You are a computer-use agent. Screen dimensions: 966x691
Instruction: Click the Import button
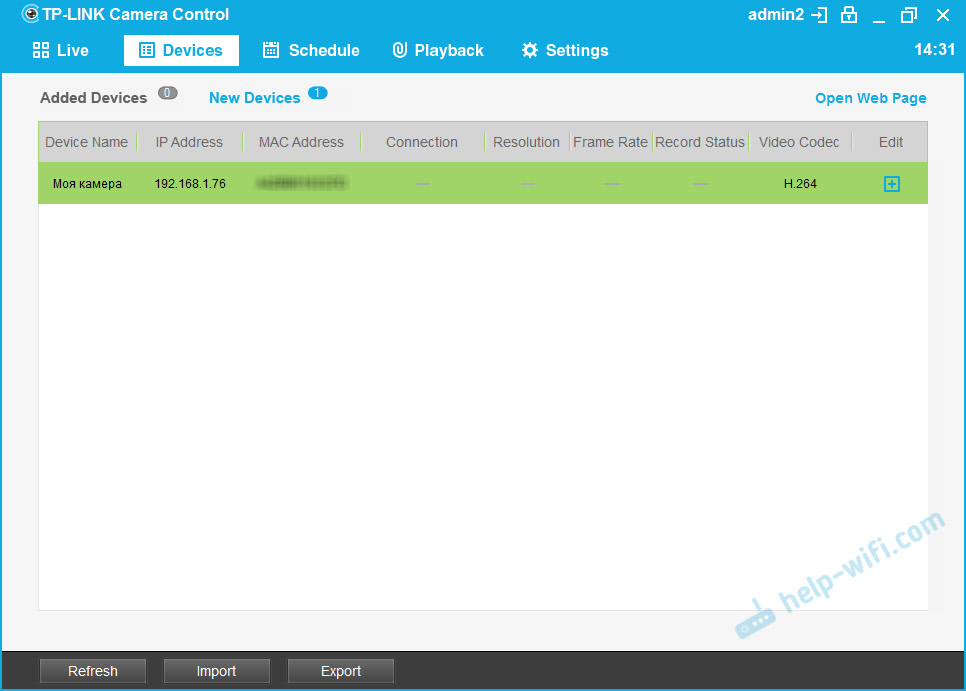tap(216, 671)
